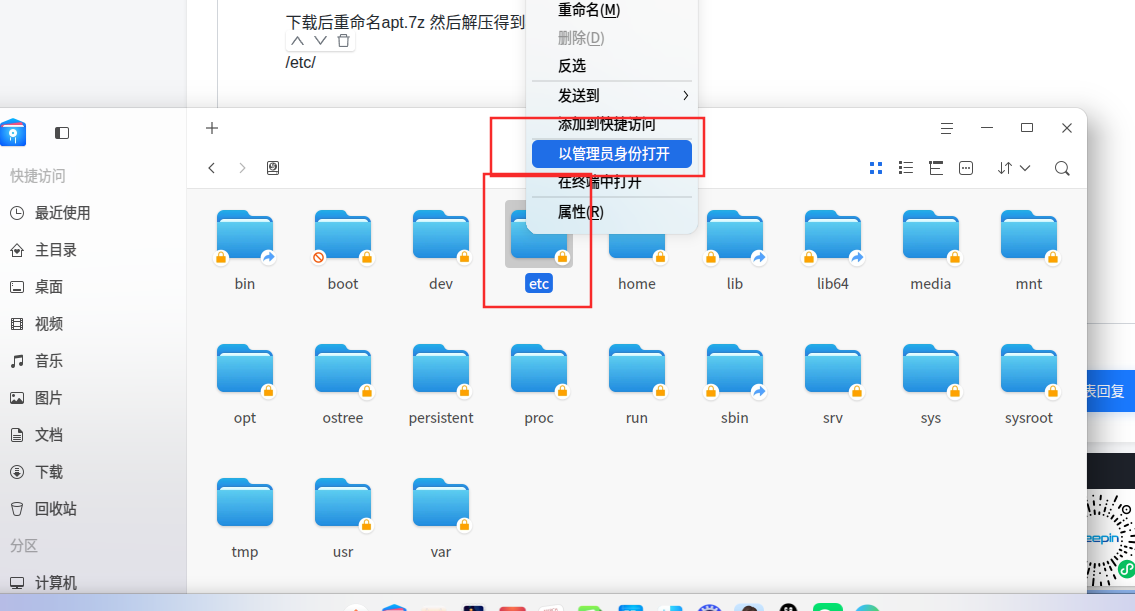This screenshot has width=1135, height=611.
Task: Expand the 发送到 submenu arrow
Action: [685, 96]
